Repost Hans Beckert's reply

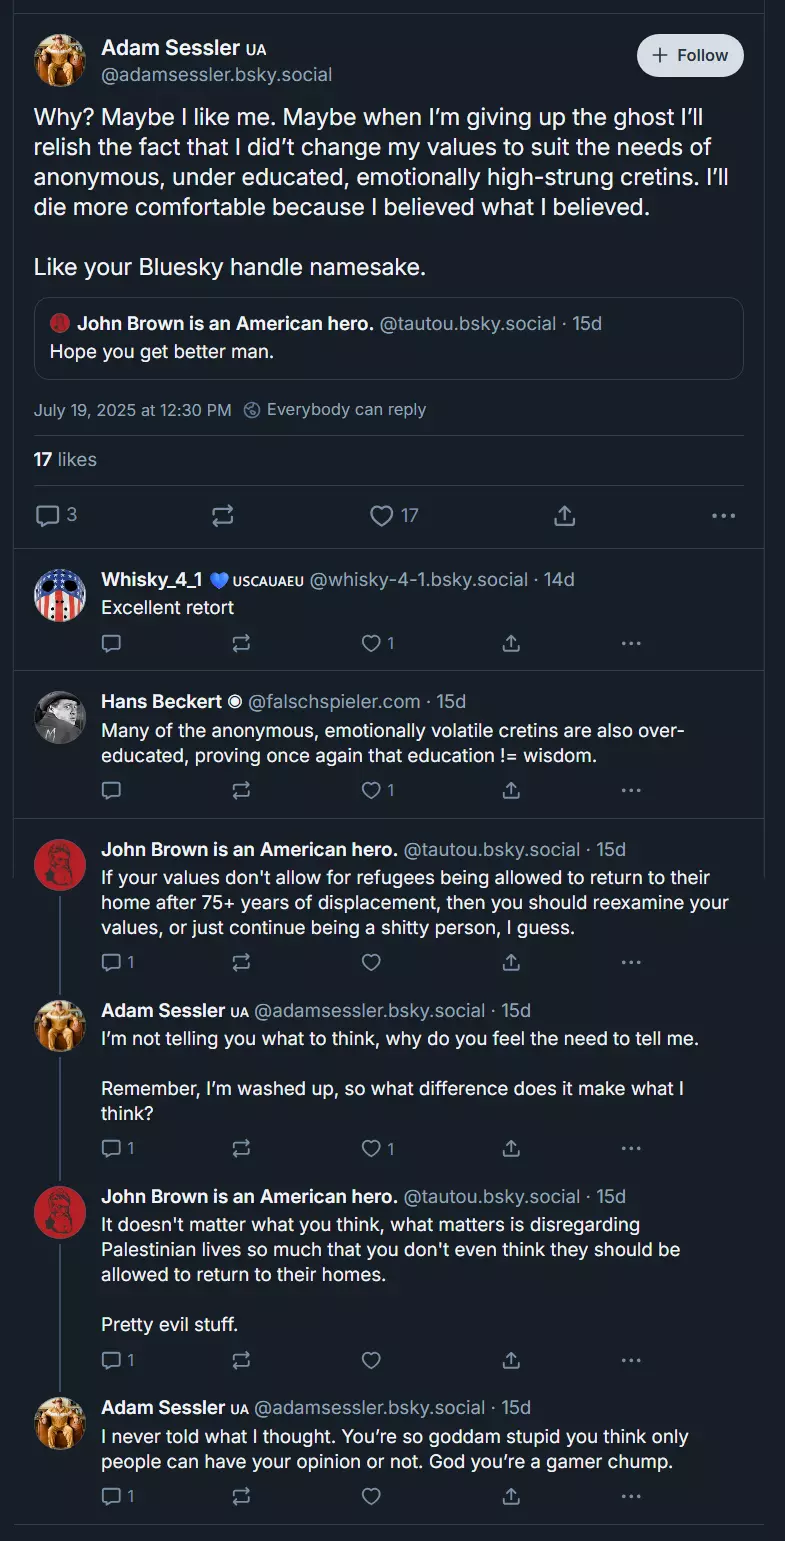point(241,791)
